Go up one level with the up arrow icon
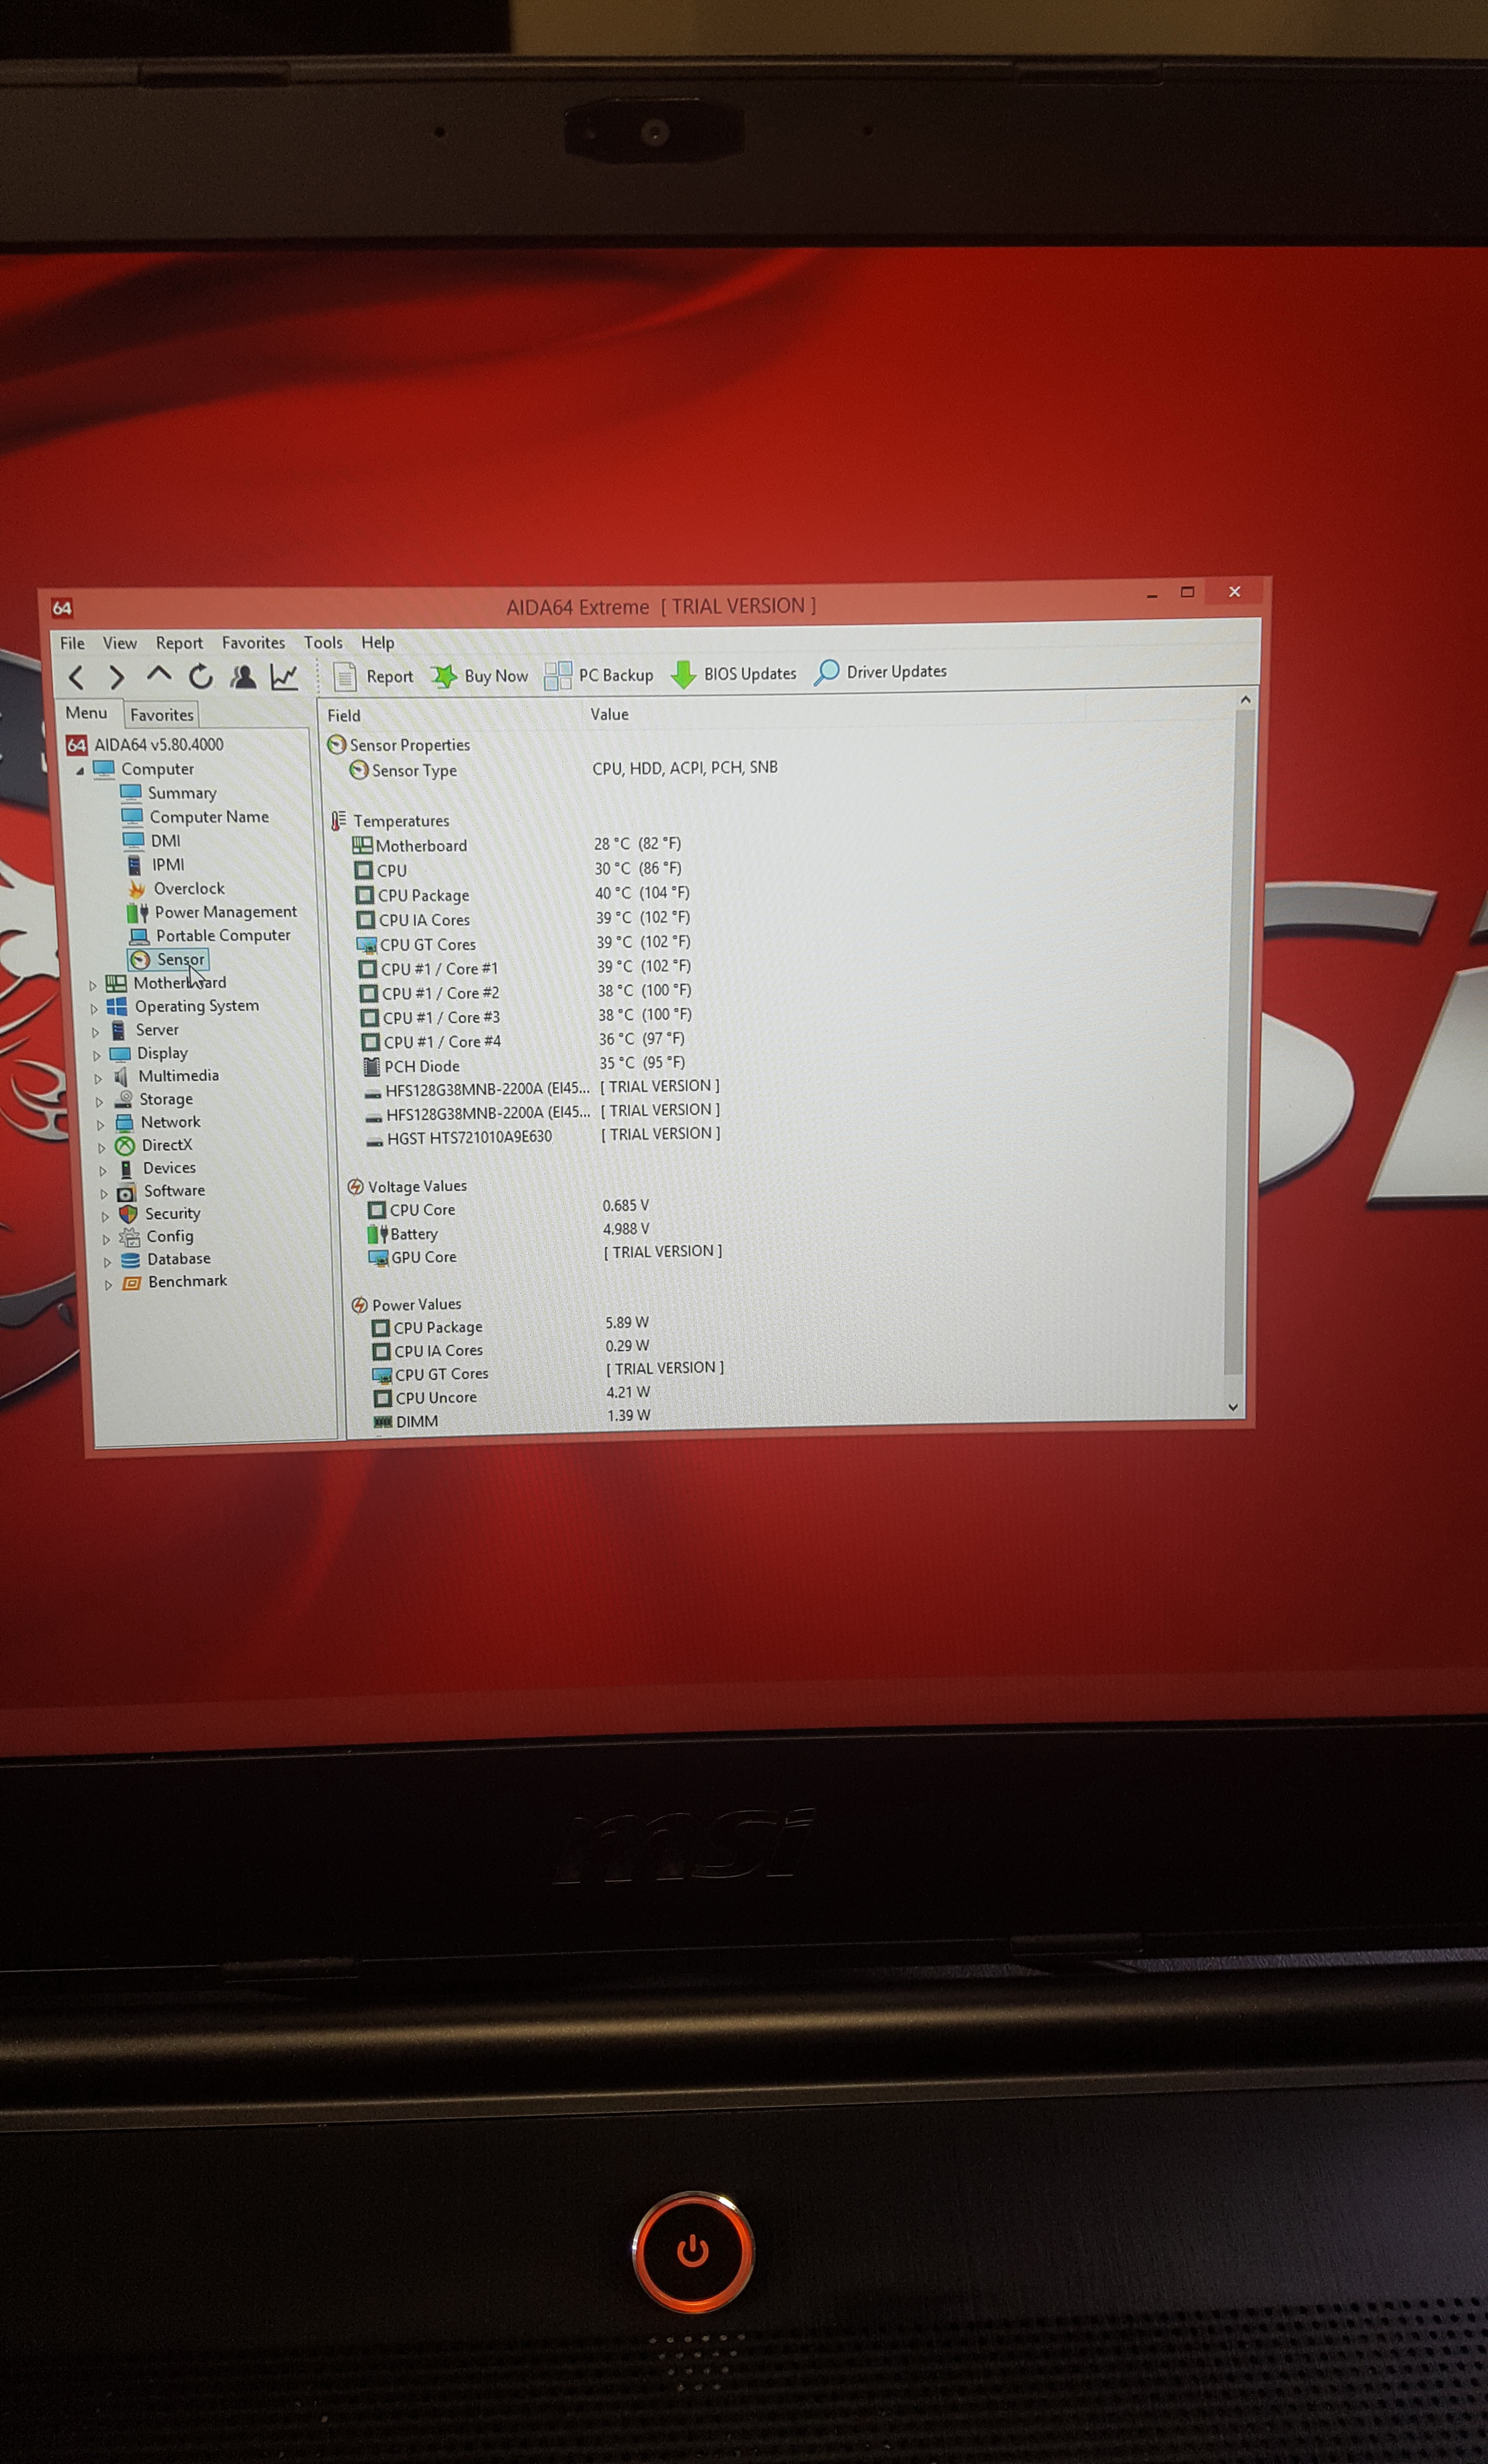 click(159, 675)
